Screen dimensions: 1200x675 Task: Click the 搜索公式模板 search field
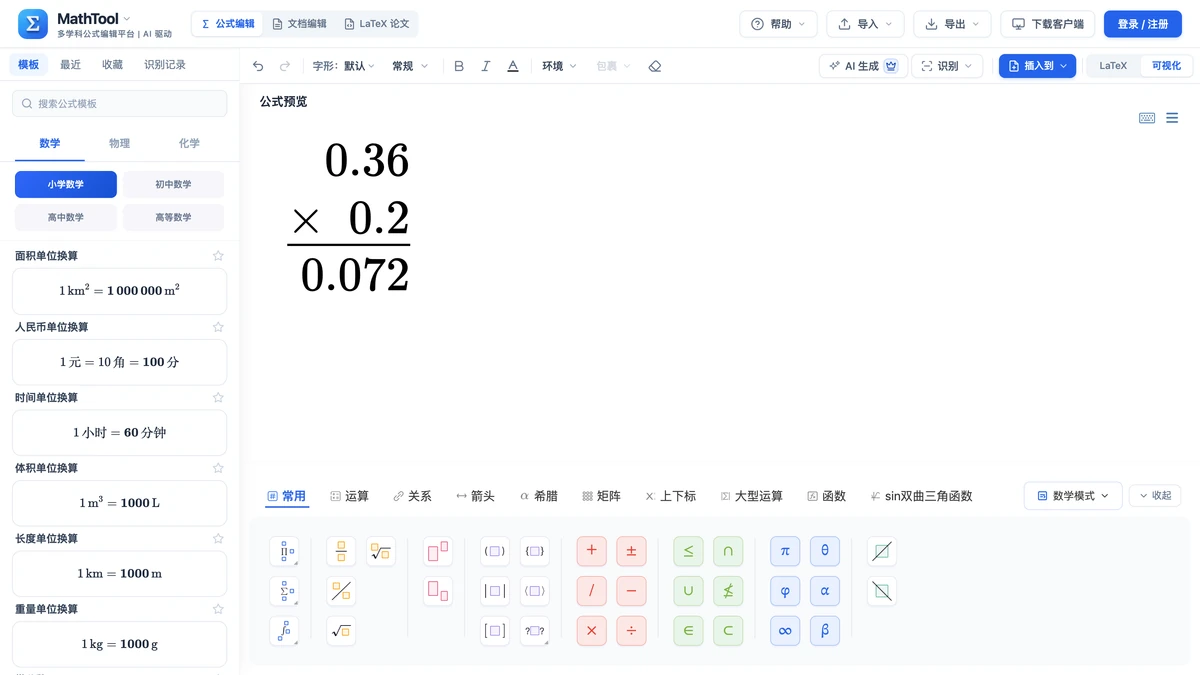coord(119,103)
